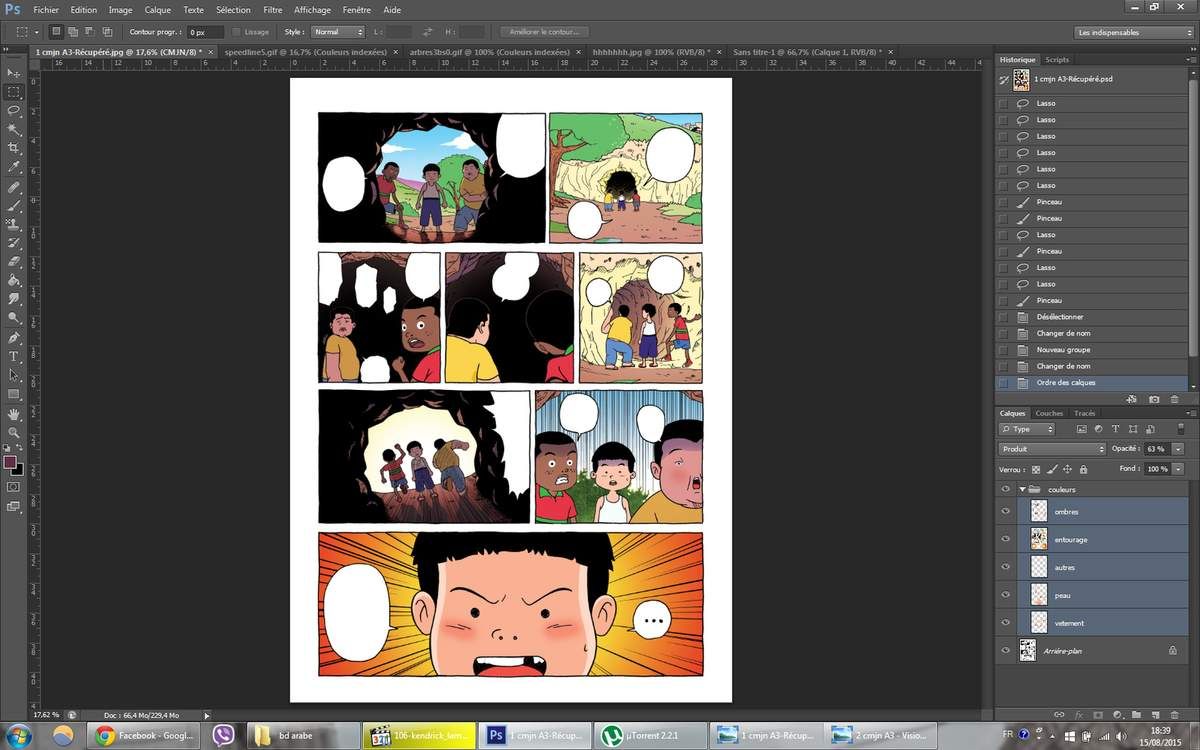Select the Move tool

pos(14,73)
